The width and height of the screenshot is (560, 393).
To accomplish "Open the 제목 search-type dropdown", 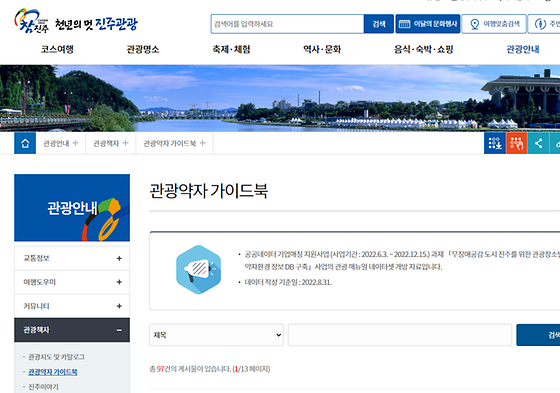I will click(216, 335).
